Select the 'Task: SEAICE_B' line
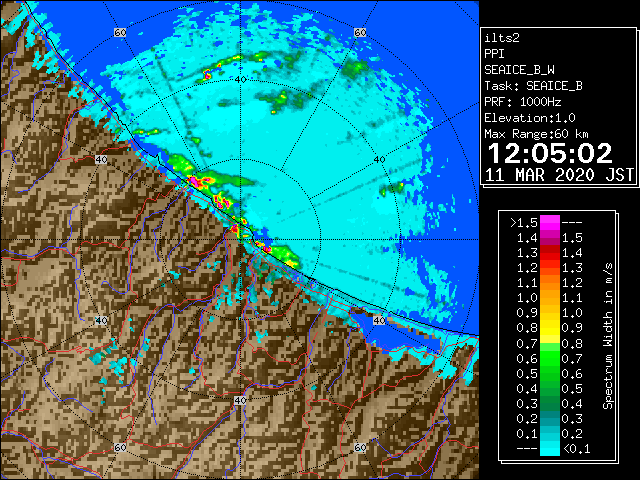The height and width of the screenshot is (480, 640). (x=533, y=86)
